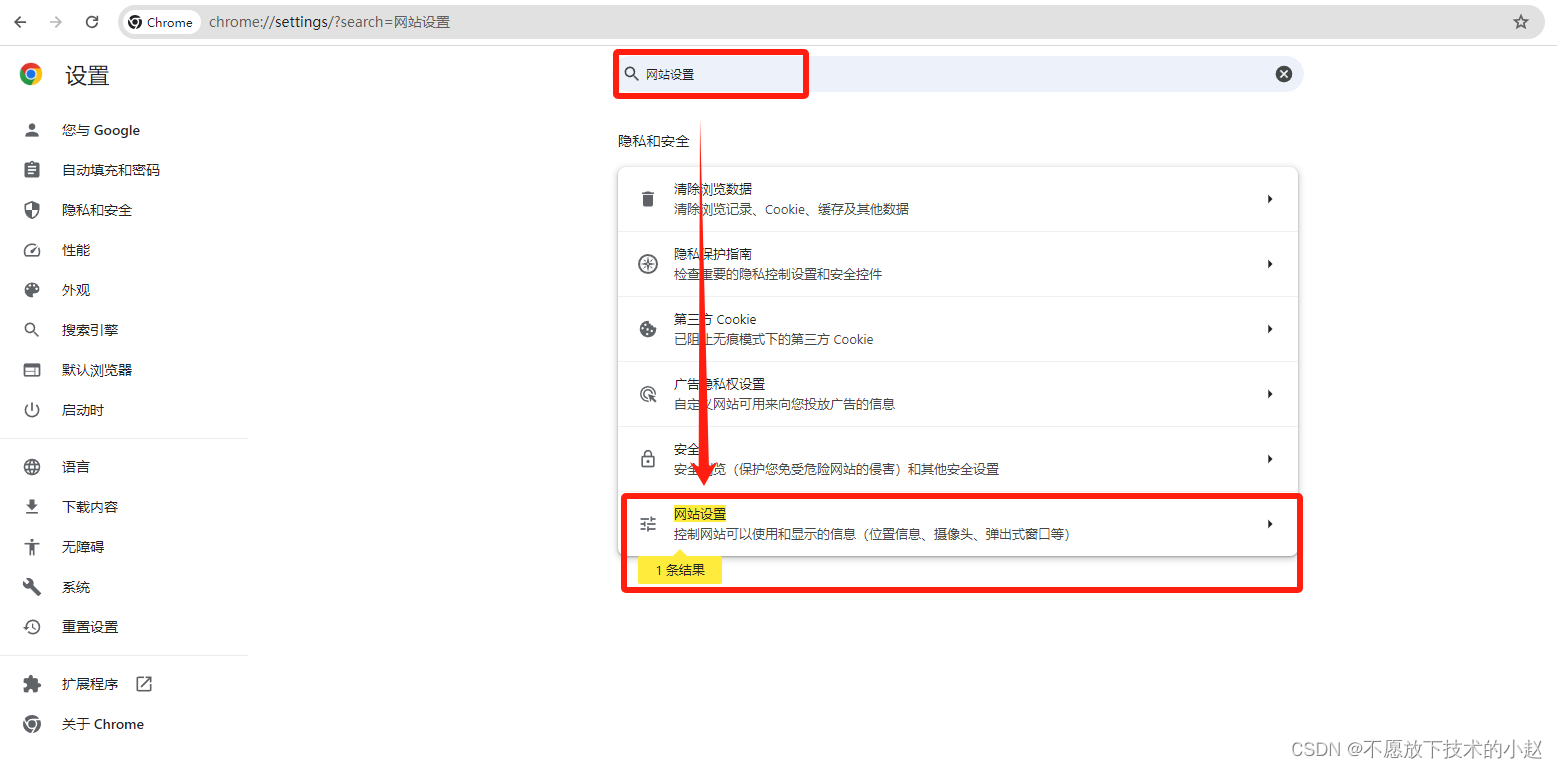Open the highlighted 网站设置 result
The width and height of the screenshot is (1557, 769).
click(958, 524)
